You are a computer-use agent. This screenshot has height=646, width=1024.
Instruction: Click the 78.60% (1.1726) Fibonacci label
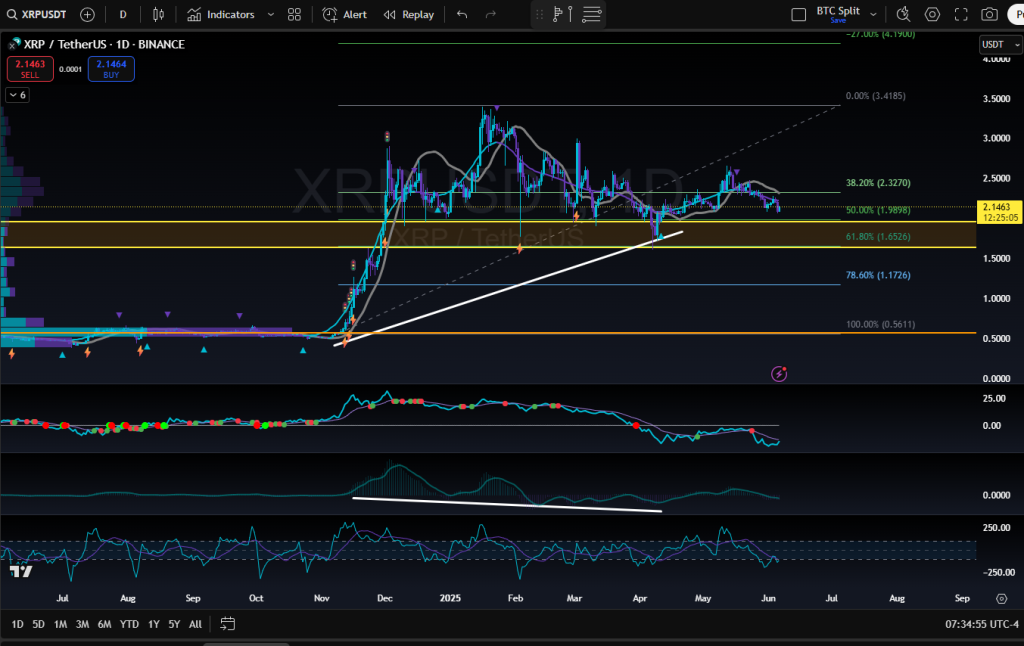pyautogui.click(x=878, y=275)
